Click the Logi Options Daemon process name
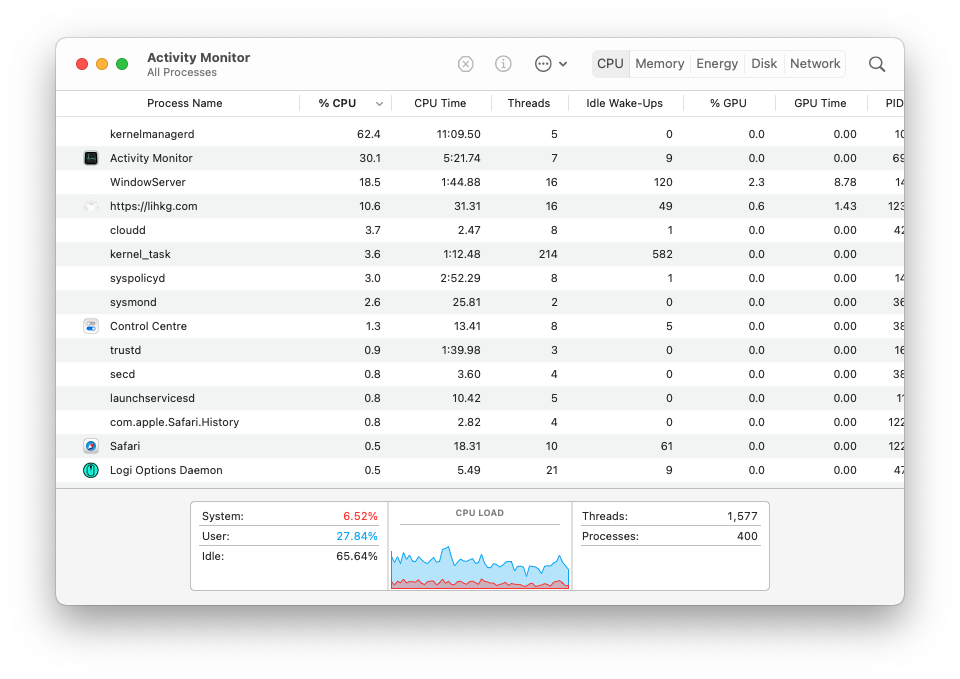The width and height of the screenshot is (960, 679). tap(166, 470)
